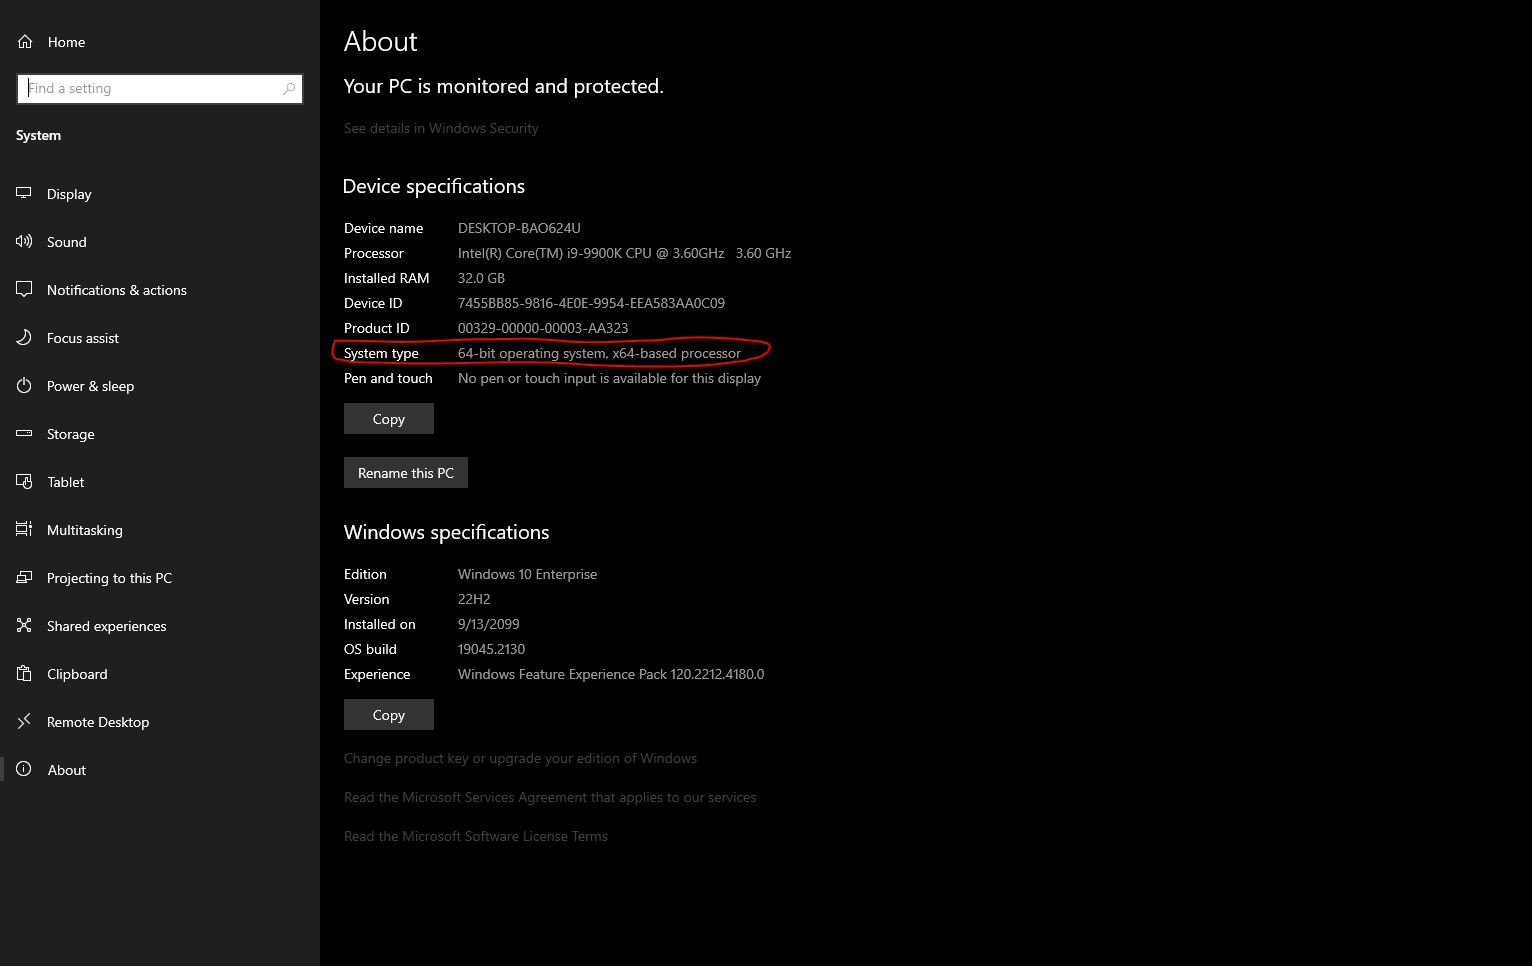
Task: Click the Focus assist moon icon
Action: tap(24, 338)
